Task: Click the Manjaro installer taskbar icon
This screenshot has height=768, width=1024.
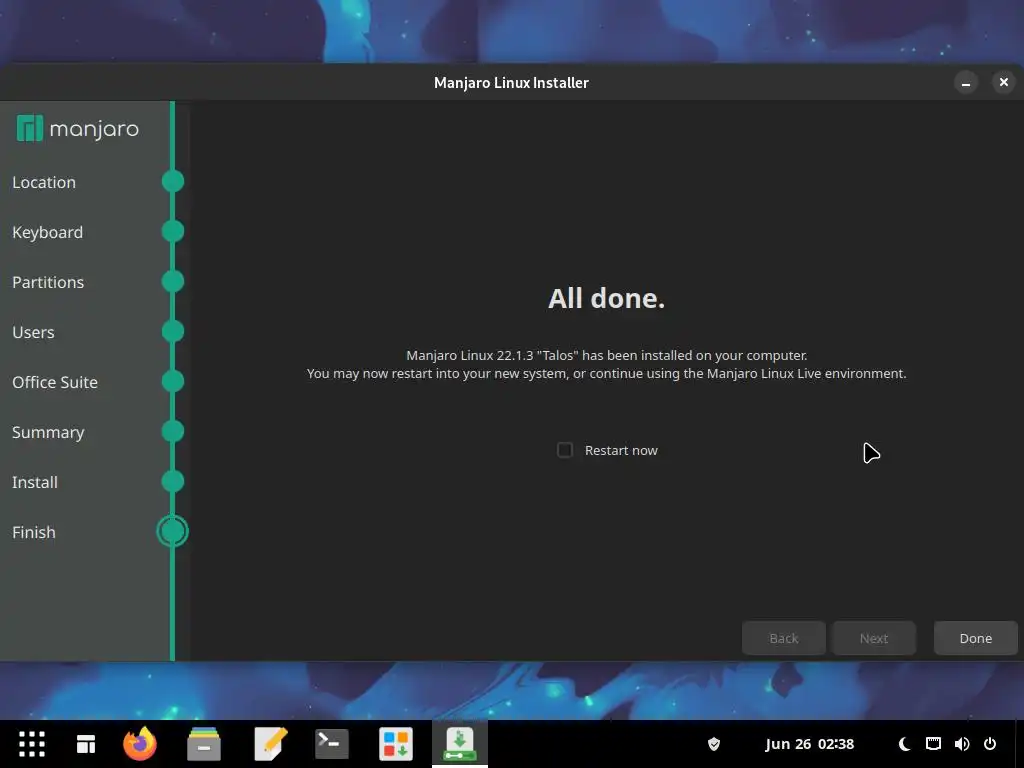Action: (460, 744)
